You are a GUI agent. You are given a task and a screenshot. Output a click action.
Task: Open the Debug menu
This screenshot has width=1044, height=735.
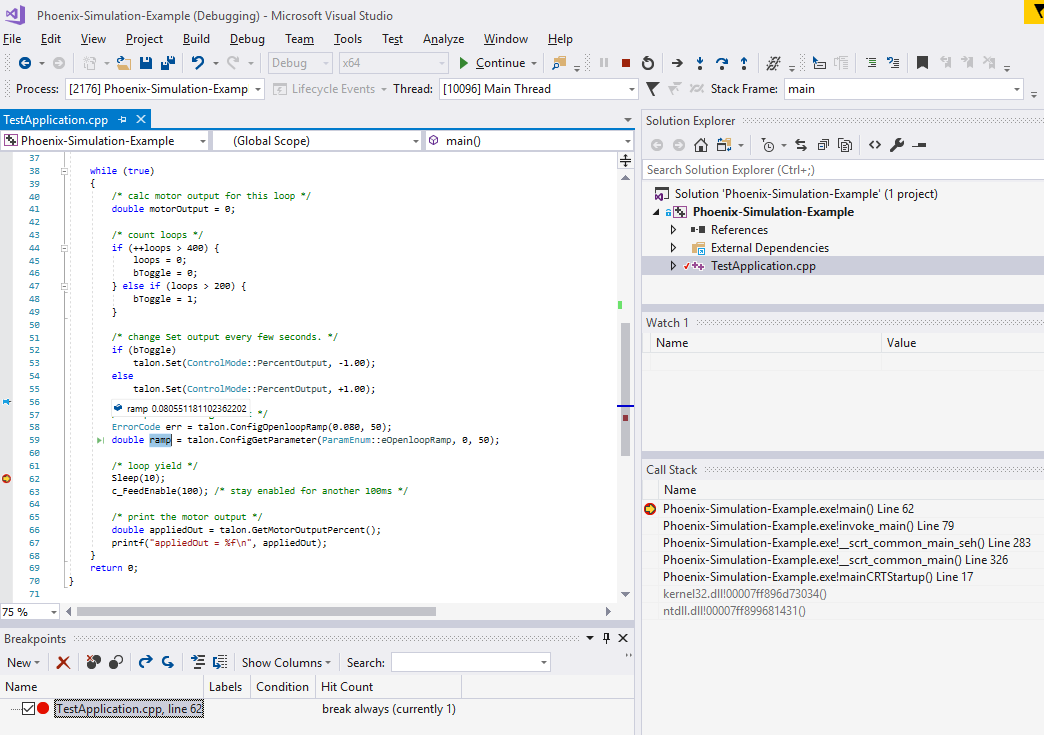(x=247, y=39)
